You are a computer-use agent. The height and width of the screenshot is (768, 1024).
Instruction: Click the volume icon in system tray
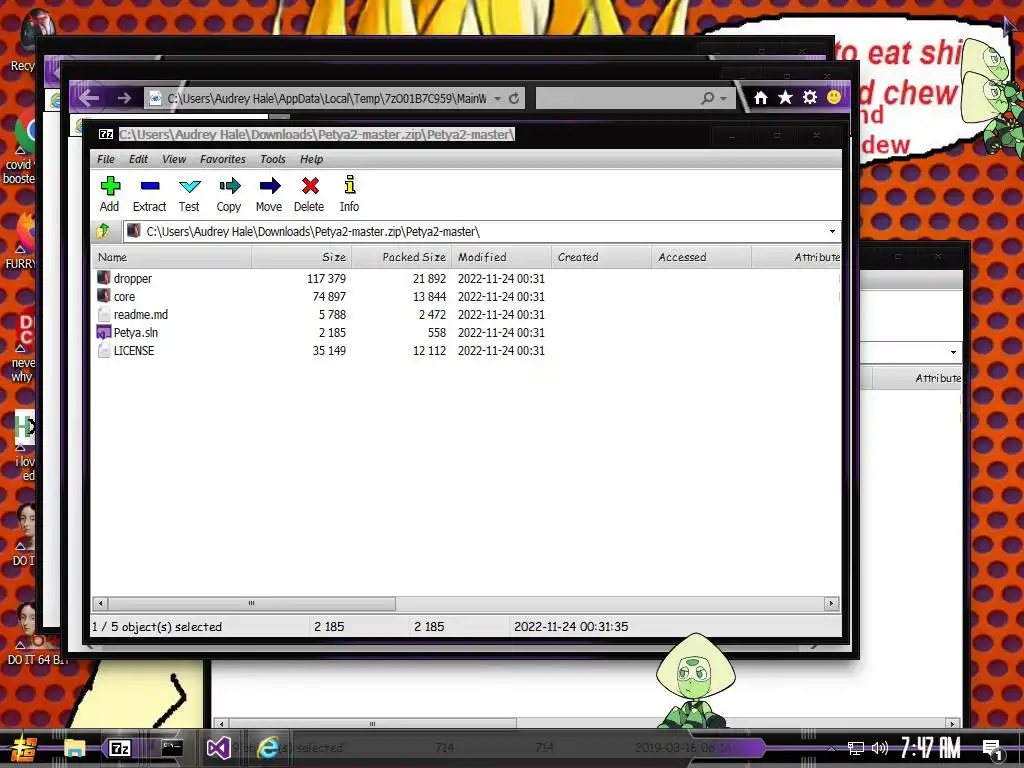click(x=880, y=748)
